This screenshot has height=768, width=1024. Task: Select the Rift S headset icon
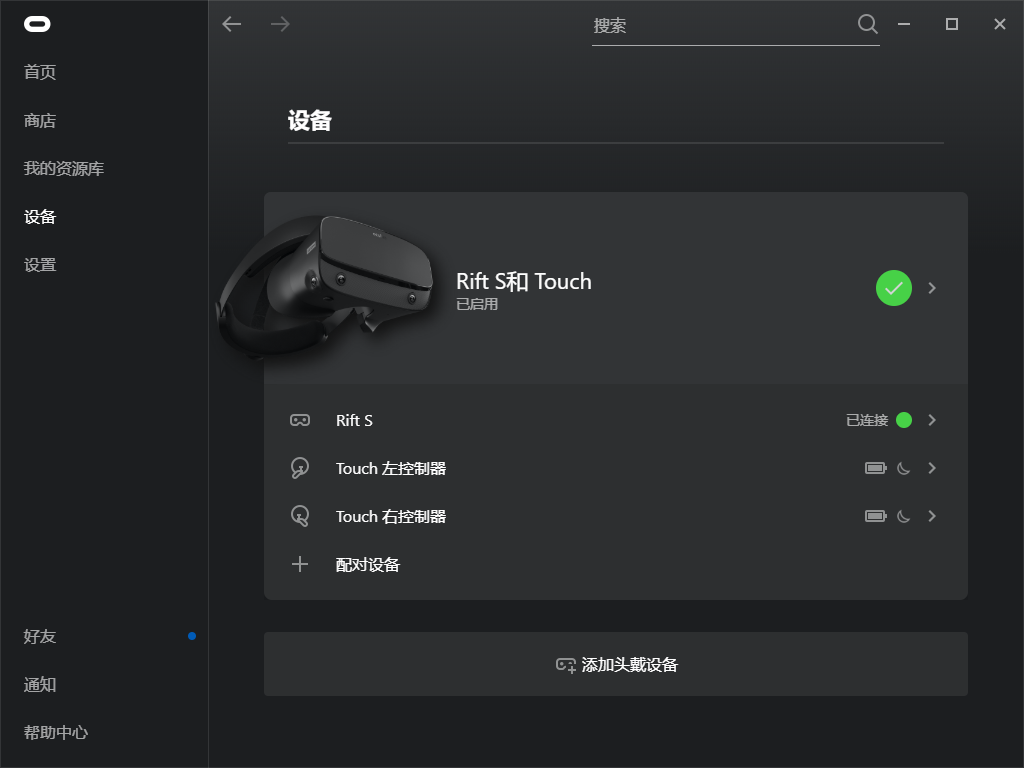(x=299, y=420)
